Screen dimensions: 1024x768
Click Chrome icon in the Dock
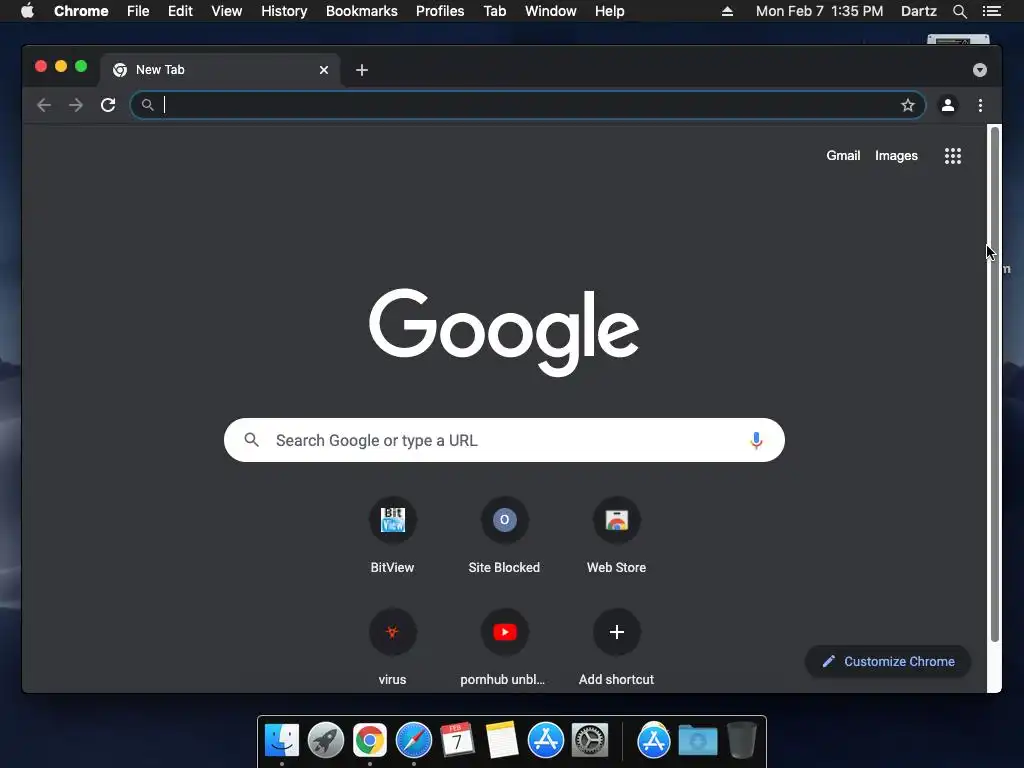370,741
